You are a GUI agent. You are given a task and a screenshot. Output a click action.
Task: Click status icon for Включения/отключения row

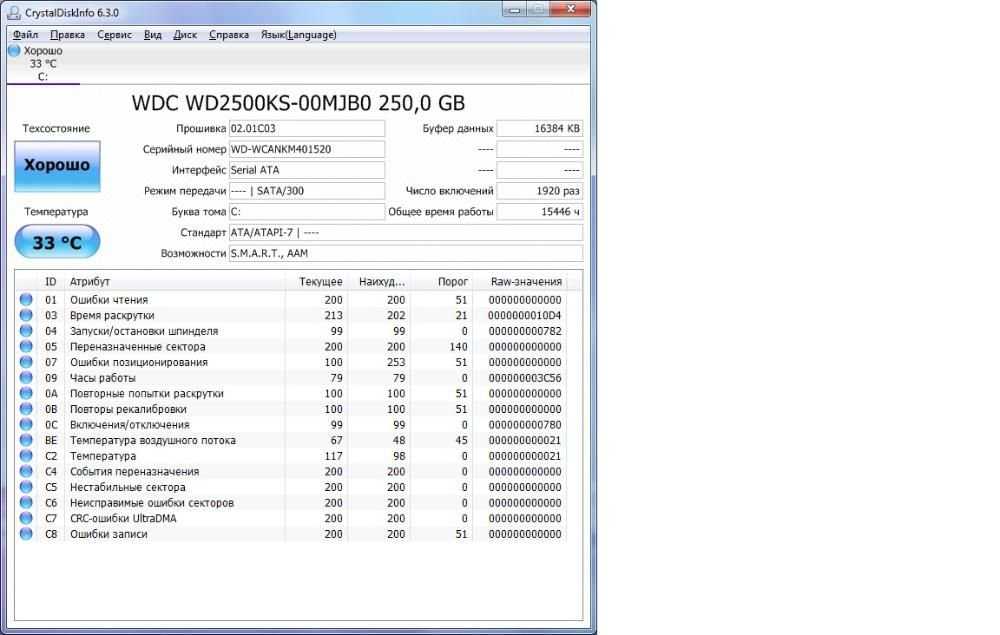[26, 424]
